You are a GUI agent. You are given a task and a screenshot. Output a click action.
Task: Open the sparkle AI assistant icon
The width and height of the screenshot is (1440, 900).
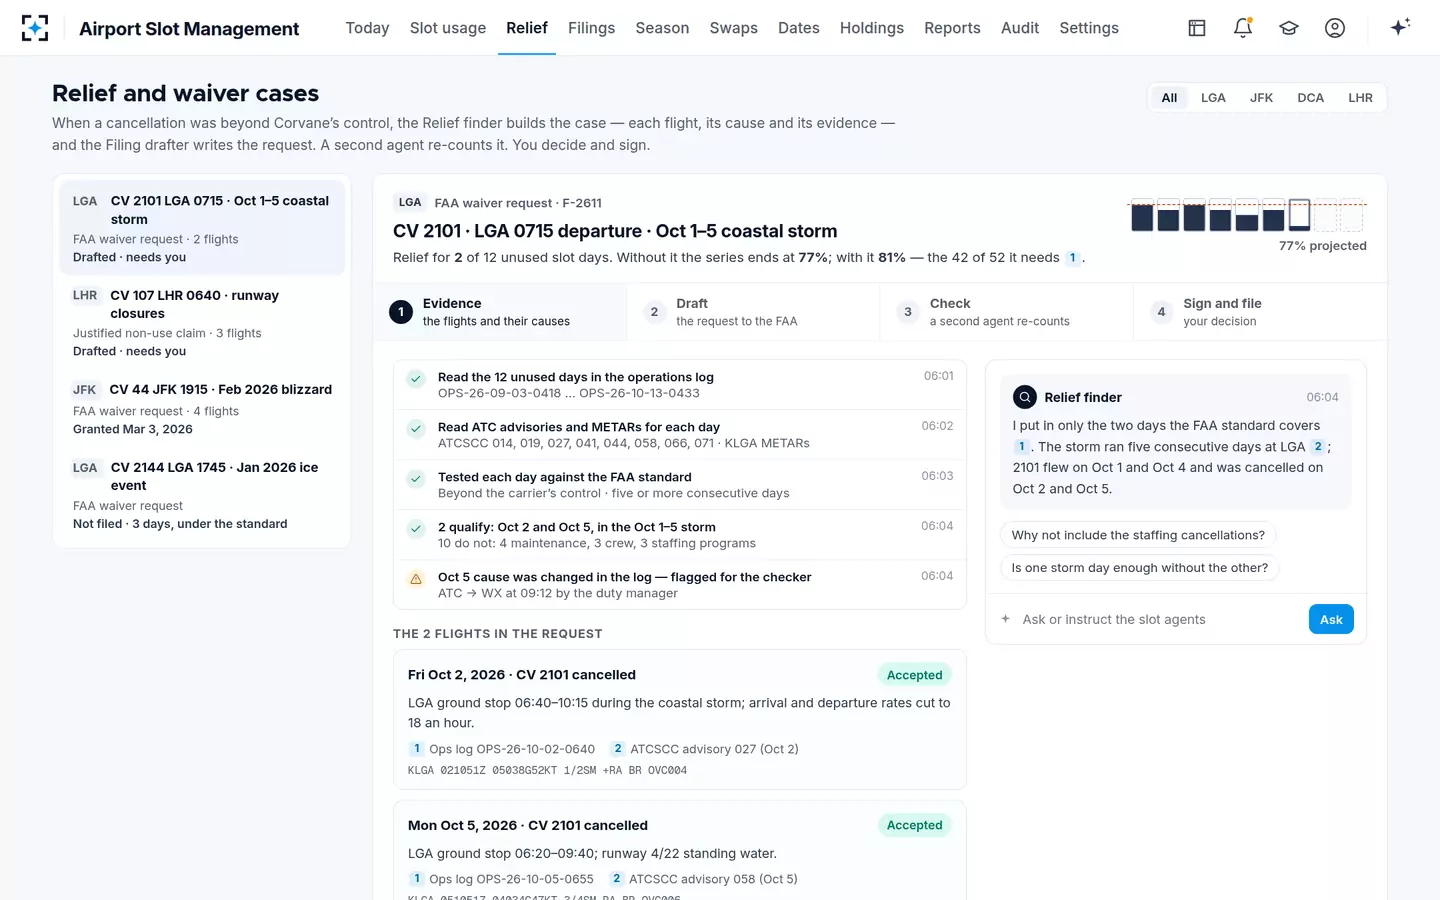[1400, 27]
